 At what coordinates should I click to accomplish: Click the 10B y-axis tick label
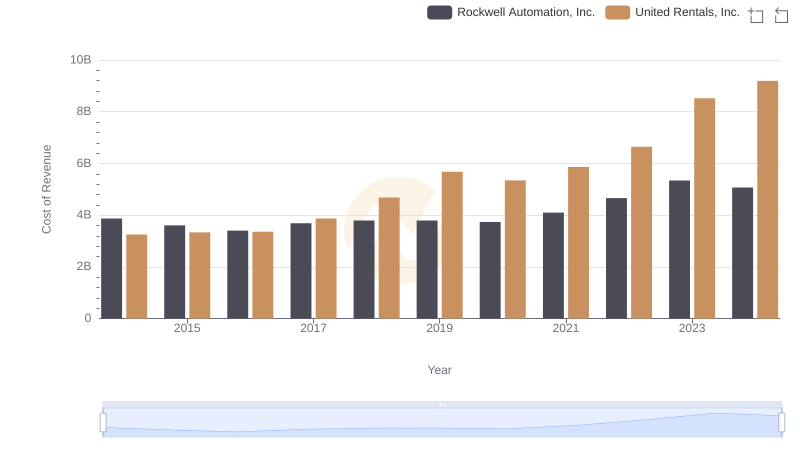[80, 60]
